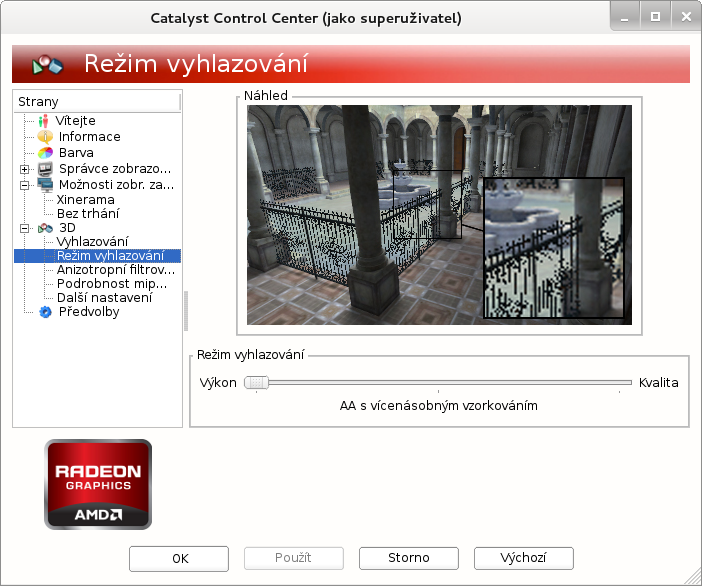Click the Barva color wheel icon
Screen dimensions: 702x586
click(45, 153)
